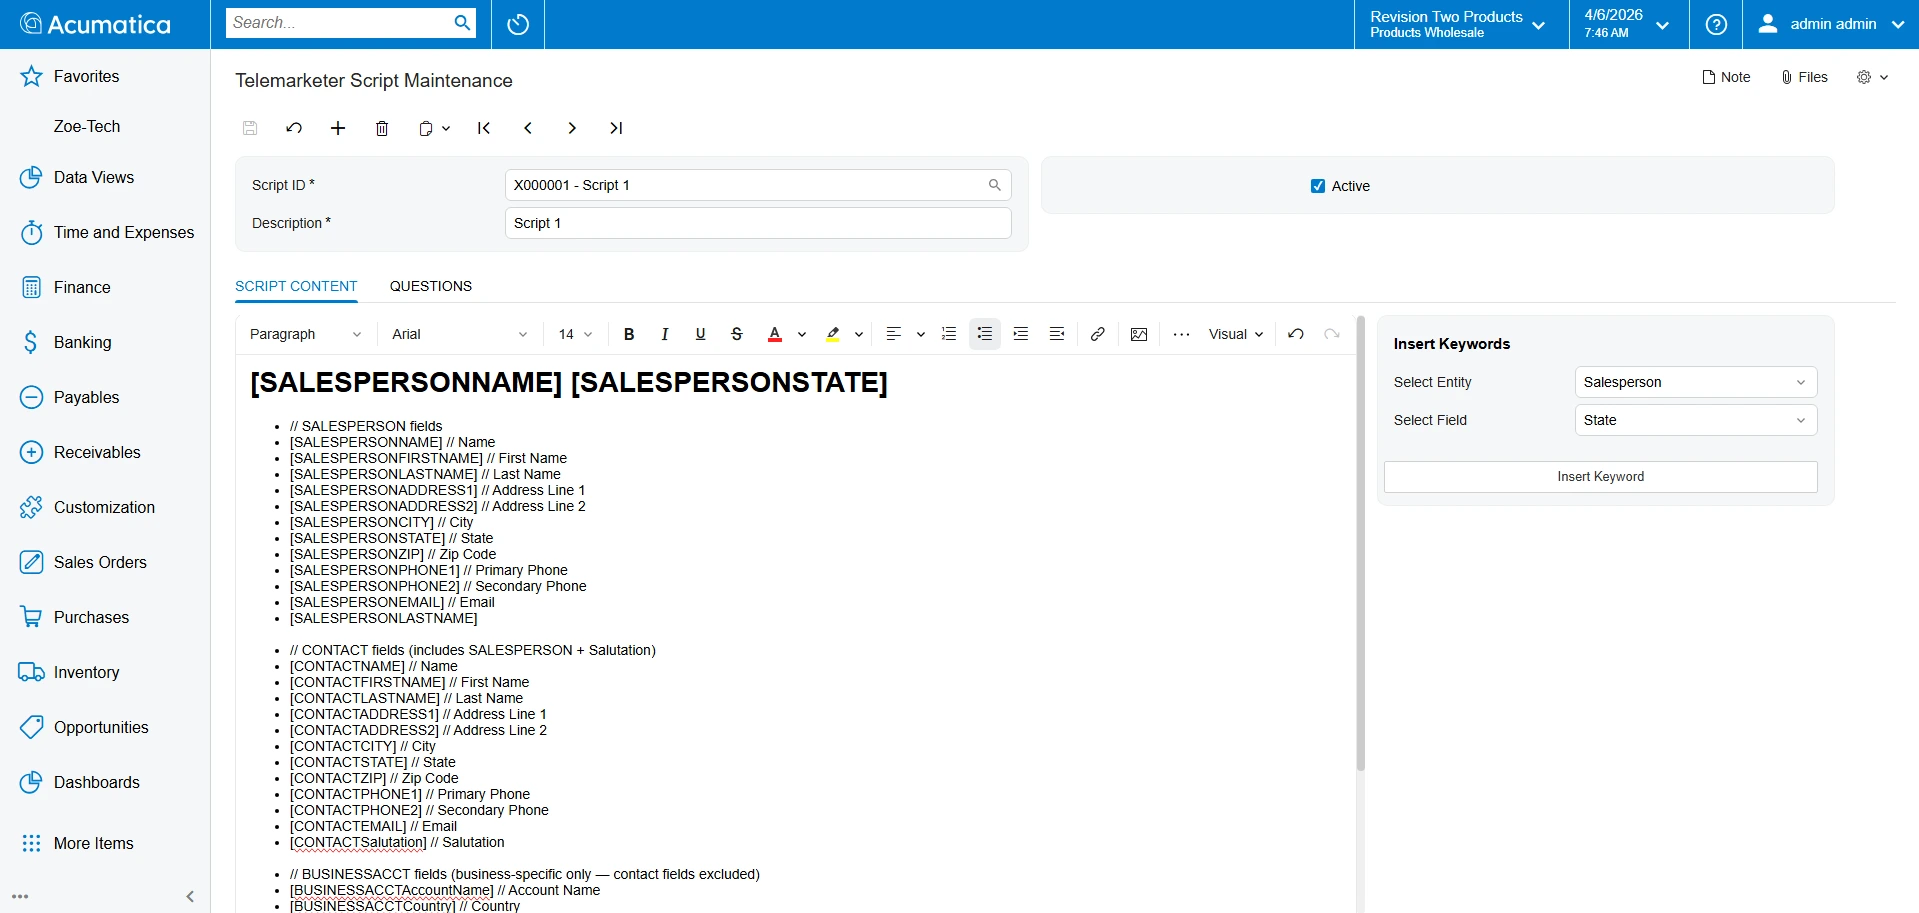
Task: Click the Save record toolbar icon
Action: click(x=250, y=128)
